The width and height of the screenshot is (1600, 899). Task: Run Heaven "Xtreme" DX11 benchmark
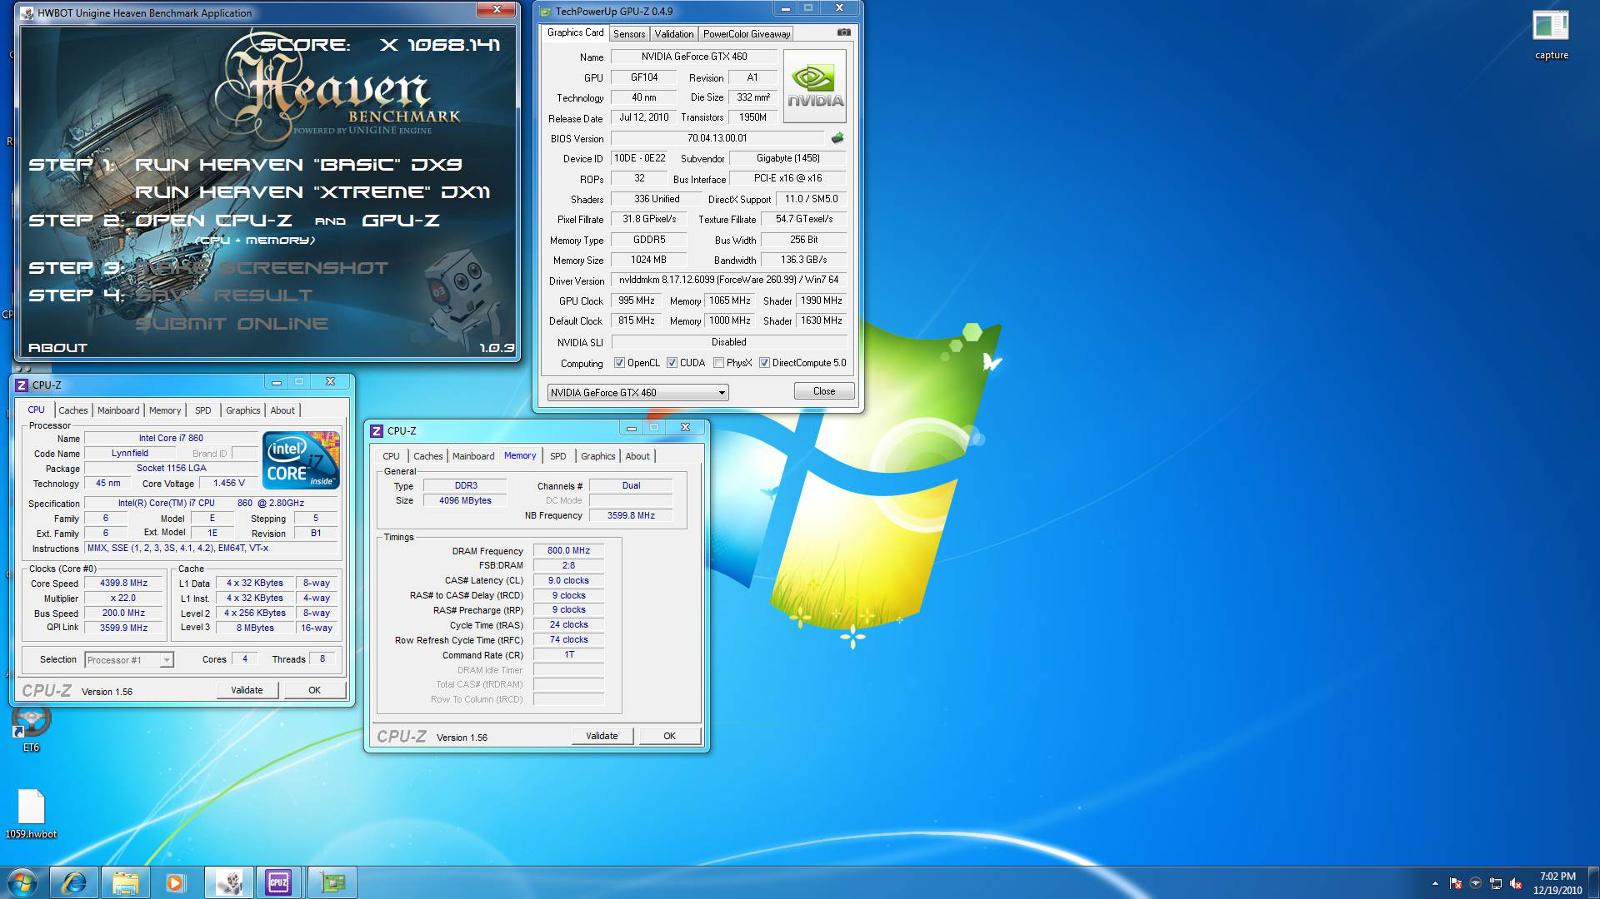312,192
